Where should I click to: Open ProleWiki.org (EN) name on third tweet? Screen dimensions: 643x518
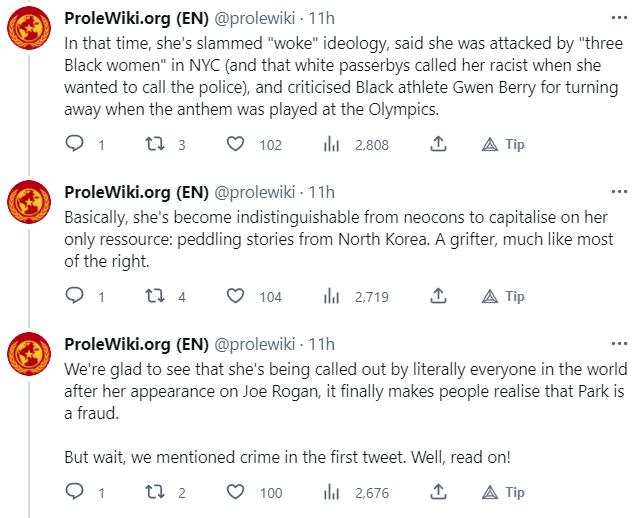[x=136, y=344]
